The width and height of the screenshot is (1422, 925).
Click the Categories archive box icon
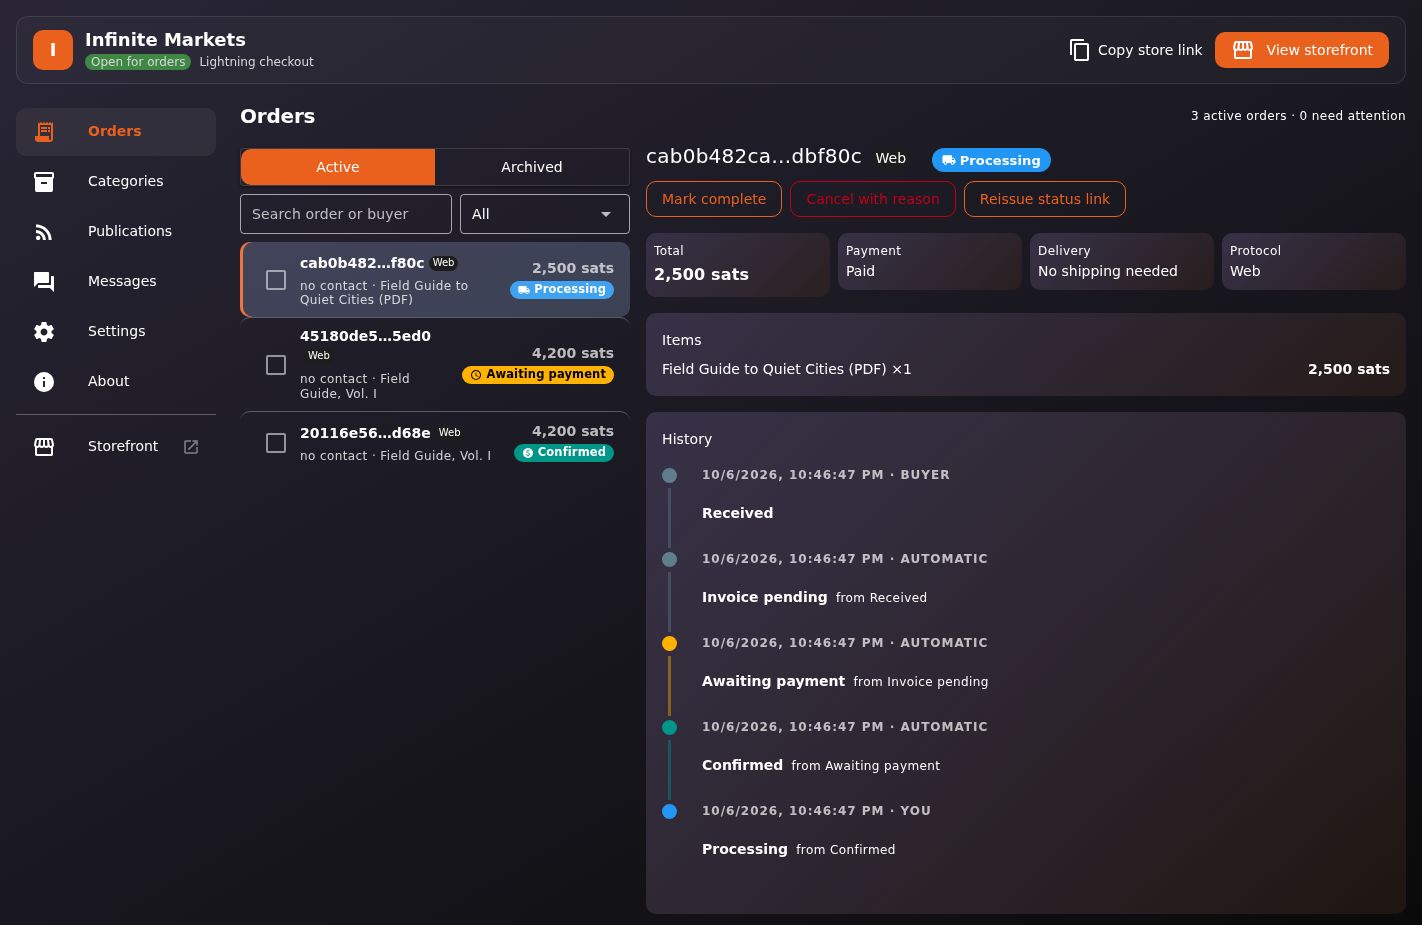44,181
